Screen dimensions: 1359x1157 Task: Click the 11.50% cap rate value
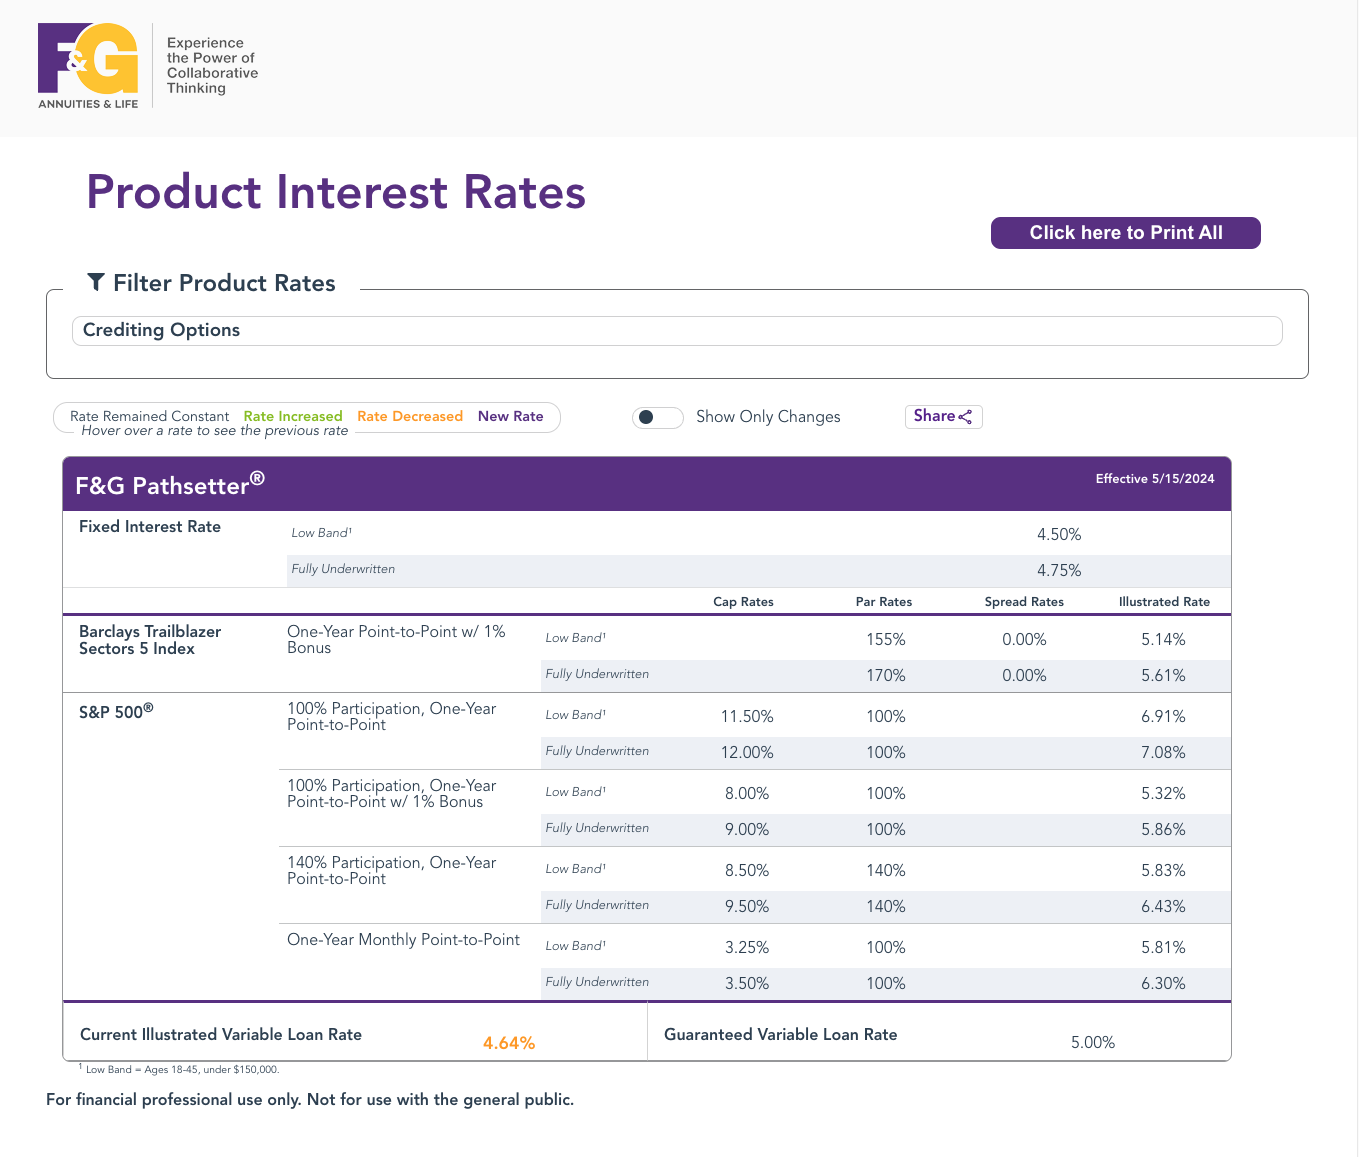coord(747,717)
